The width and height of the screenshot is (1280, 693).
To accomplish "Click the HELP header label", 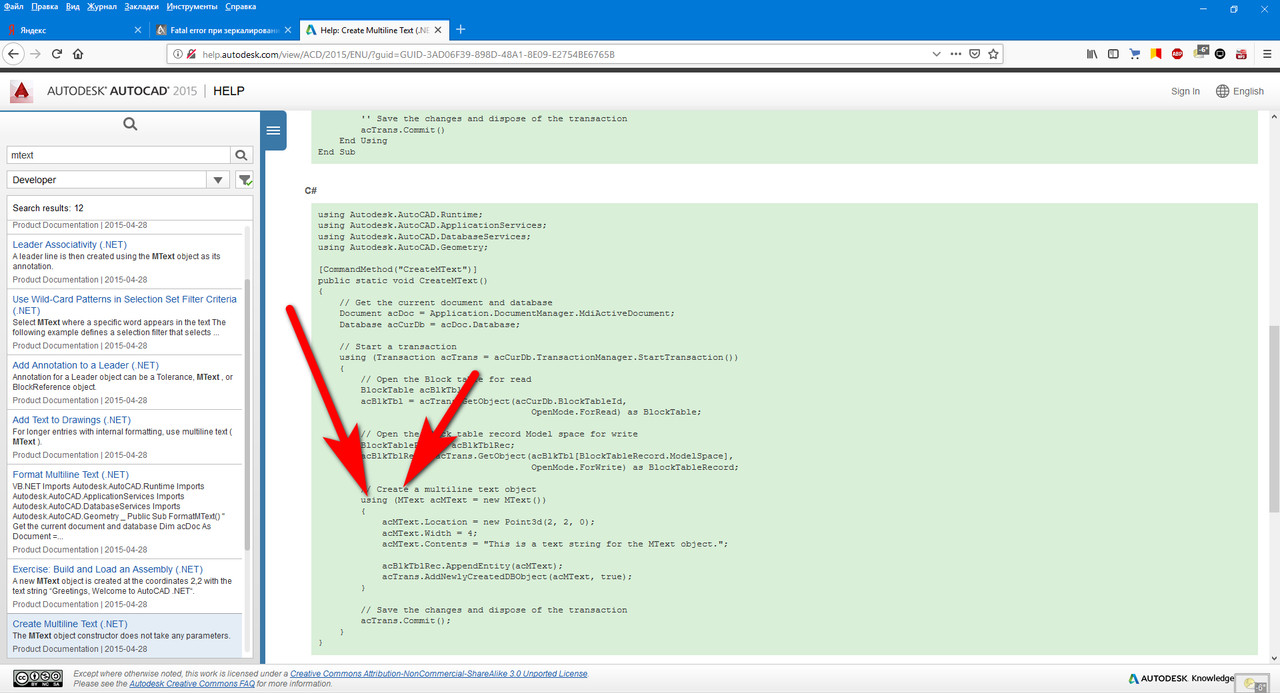I will (229, 91).
